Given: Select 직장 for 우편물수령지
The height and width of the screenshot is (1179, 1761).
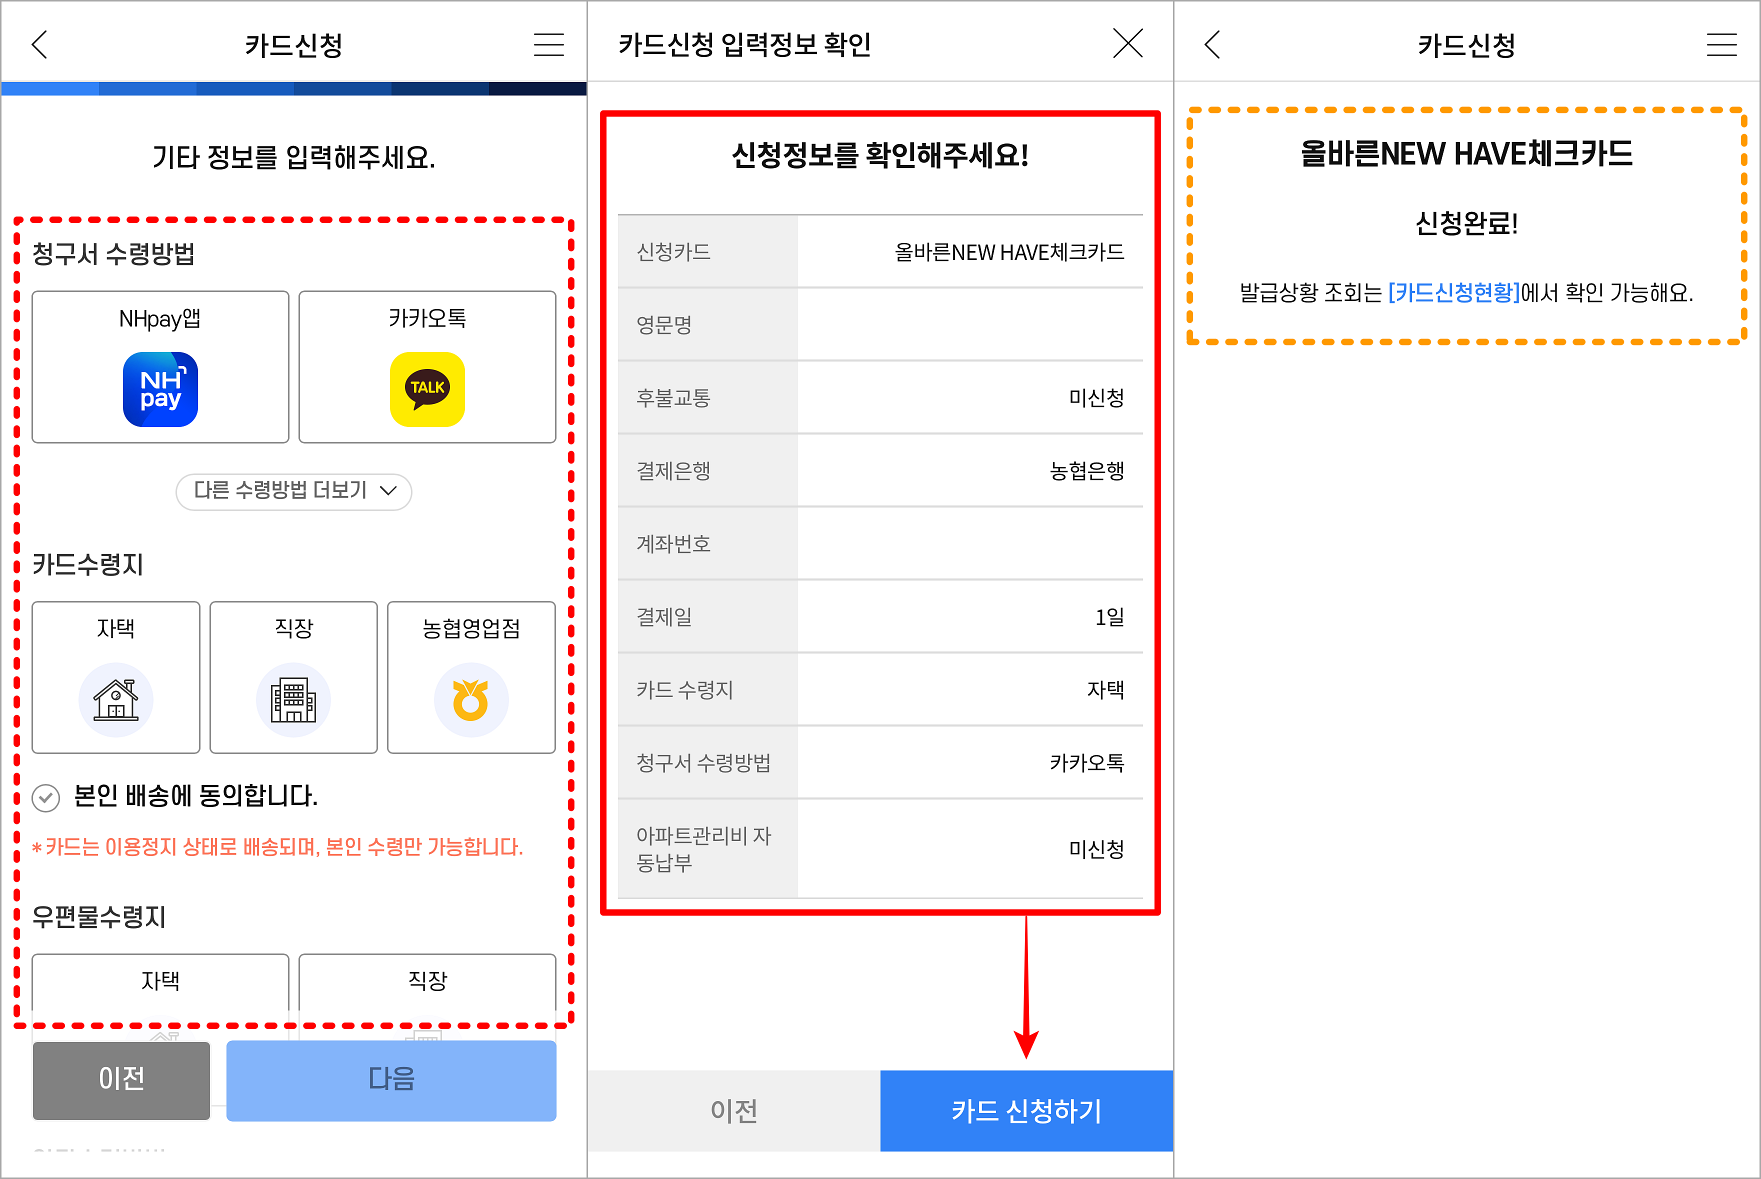Looking at the screenshot, I should pos(426,982).
